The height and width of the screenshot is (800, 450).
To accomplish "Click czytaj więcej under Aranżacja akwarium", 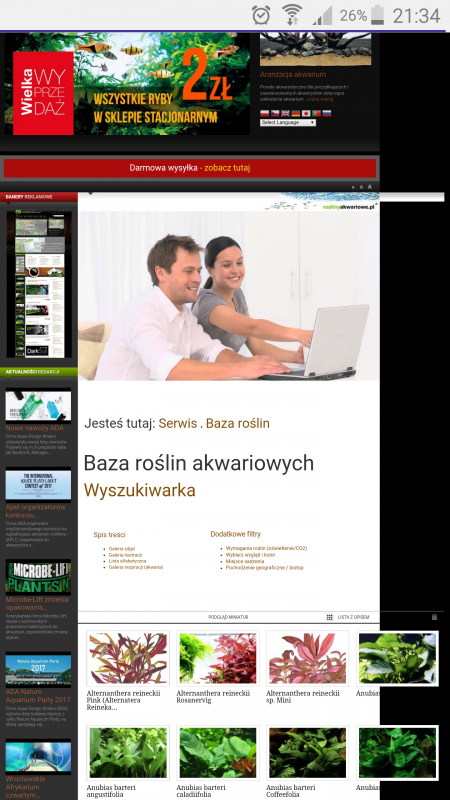I will (320, 99).
